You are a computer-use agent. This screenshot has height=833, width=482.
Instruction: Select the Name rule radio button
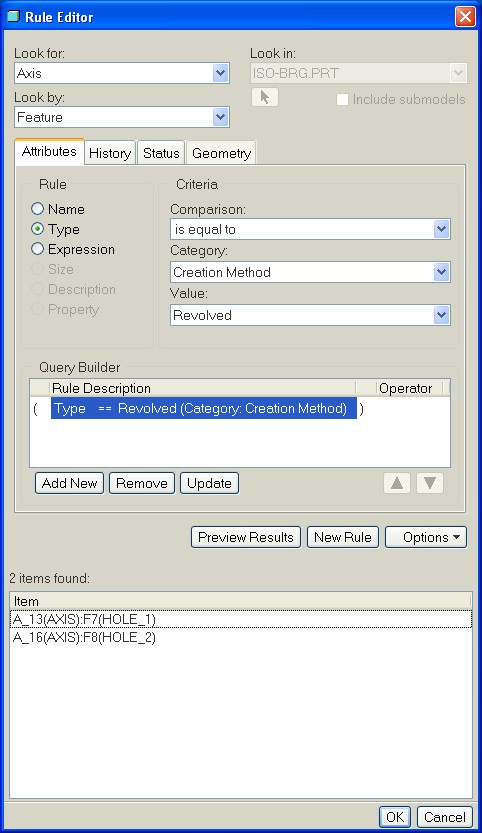point(37,209)
